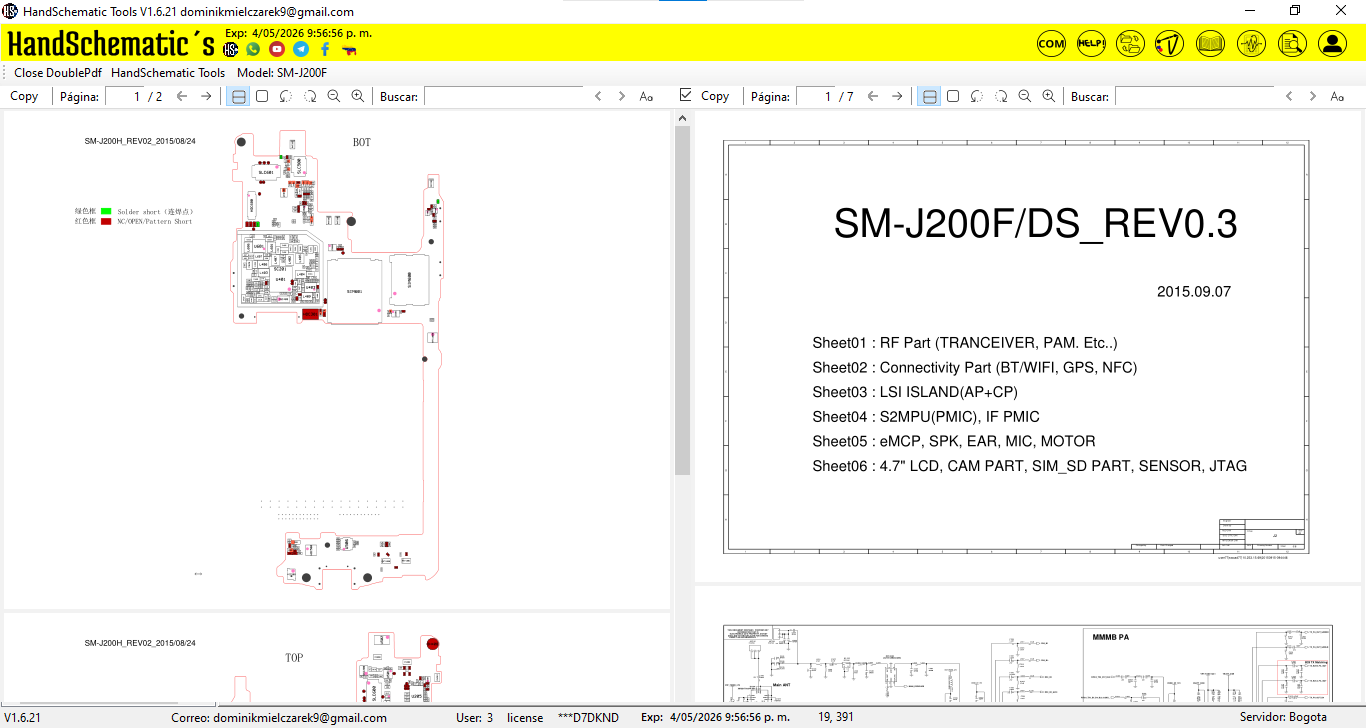Click the left viewer vertical scrollbar thumb
Image resolution: width=1366 pixels, height=728 pixels.
click(683, 300)
